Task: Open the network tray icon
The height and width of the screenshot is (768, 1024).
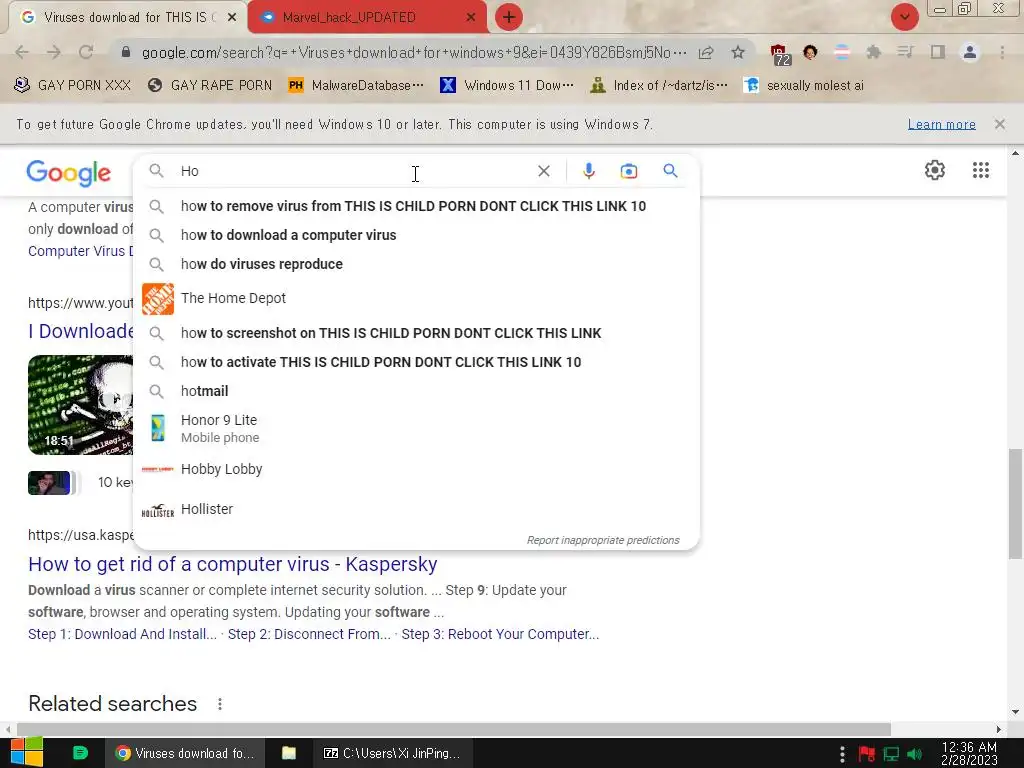Action: tap(891, 754)
